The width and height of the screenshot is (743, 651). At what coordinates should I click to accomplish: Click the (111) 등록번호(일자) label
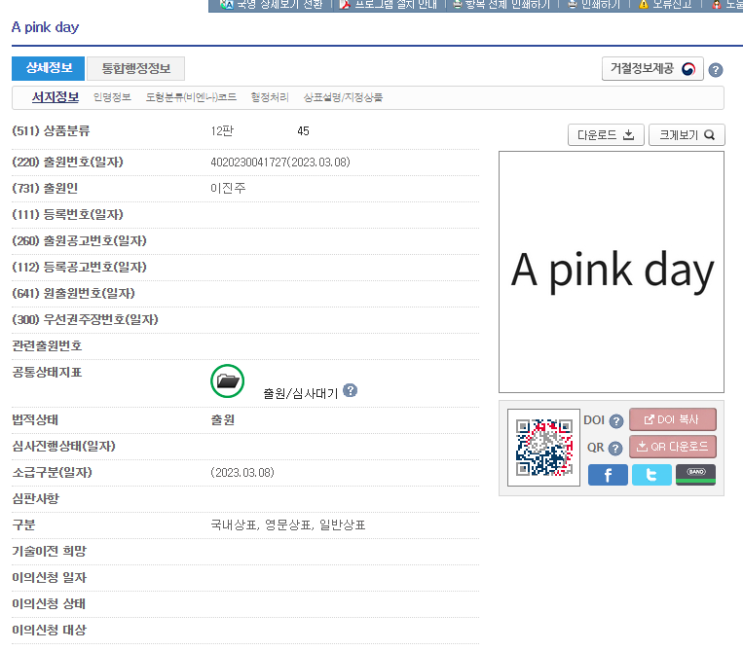[x=67, y=215]
